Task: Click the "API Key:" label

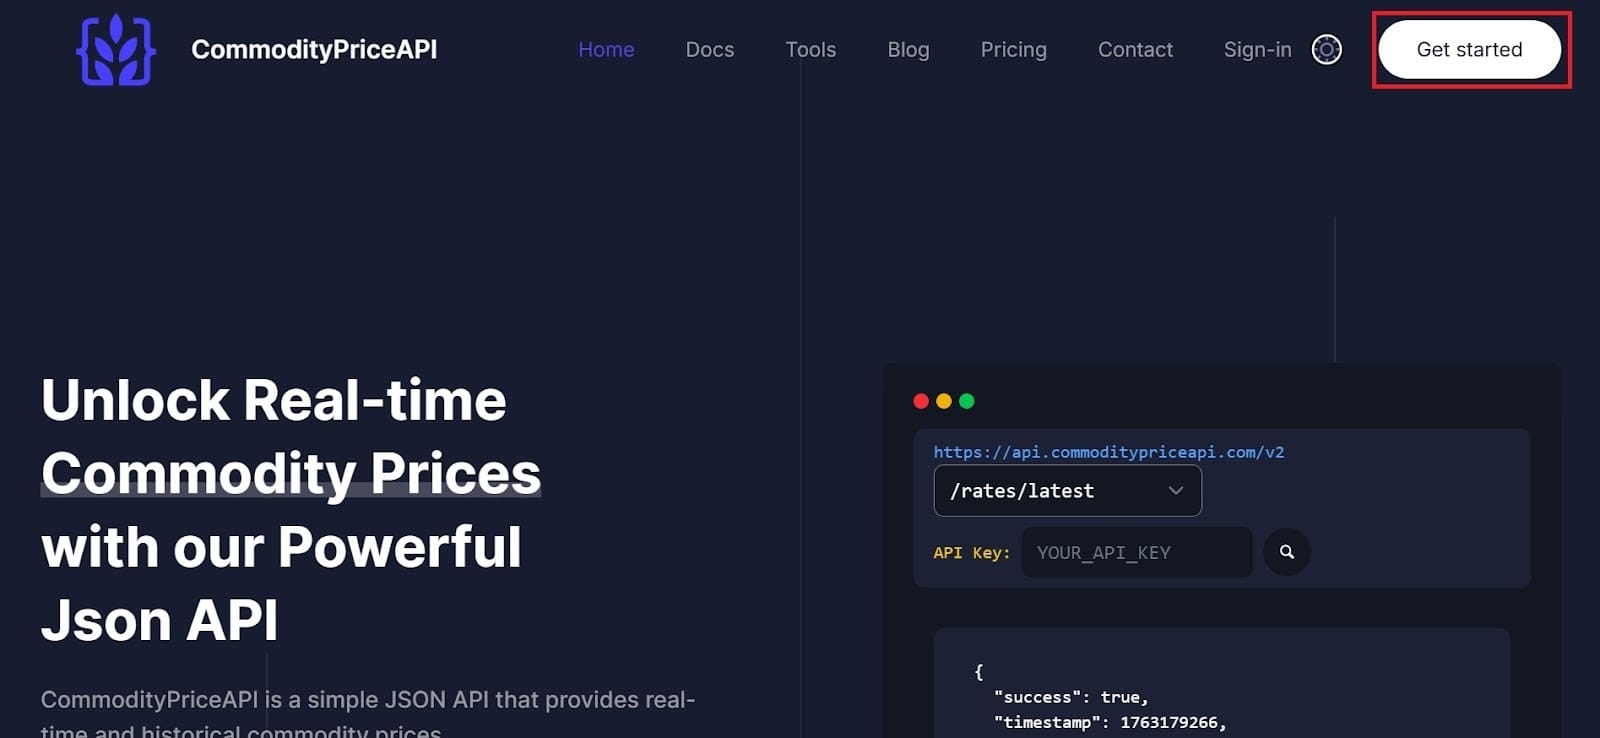Action: point(971,553)
